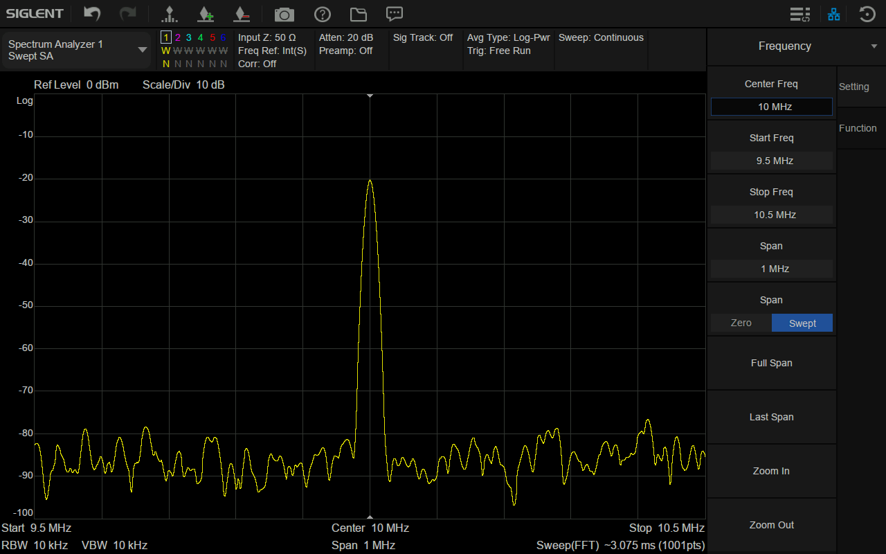The width and height of the screenshot is (886, 554).
Task: Expand the Frequency menu dropdown arrow
Action: pyautogui.click(x=874, y=46)
